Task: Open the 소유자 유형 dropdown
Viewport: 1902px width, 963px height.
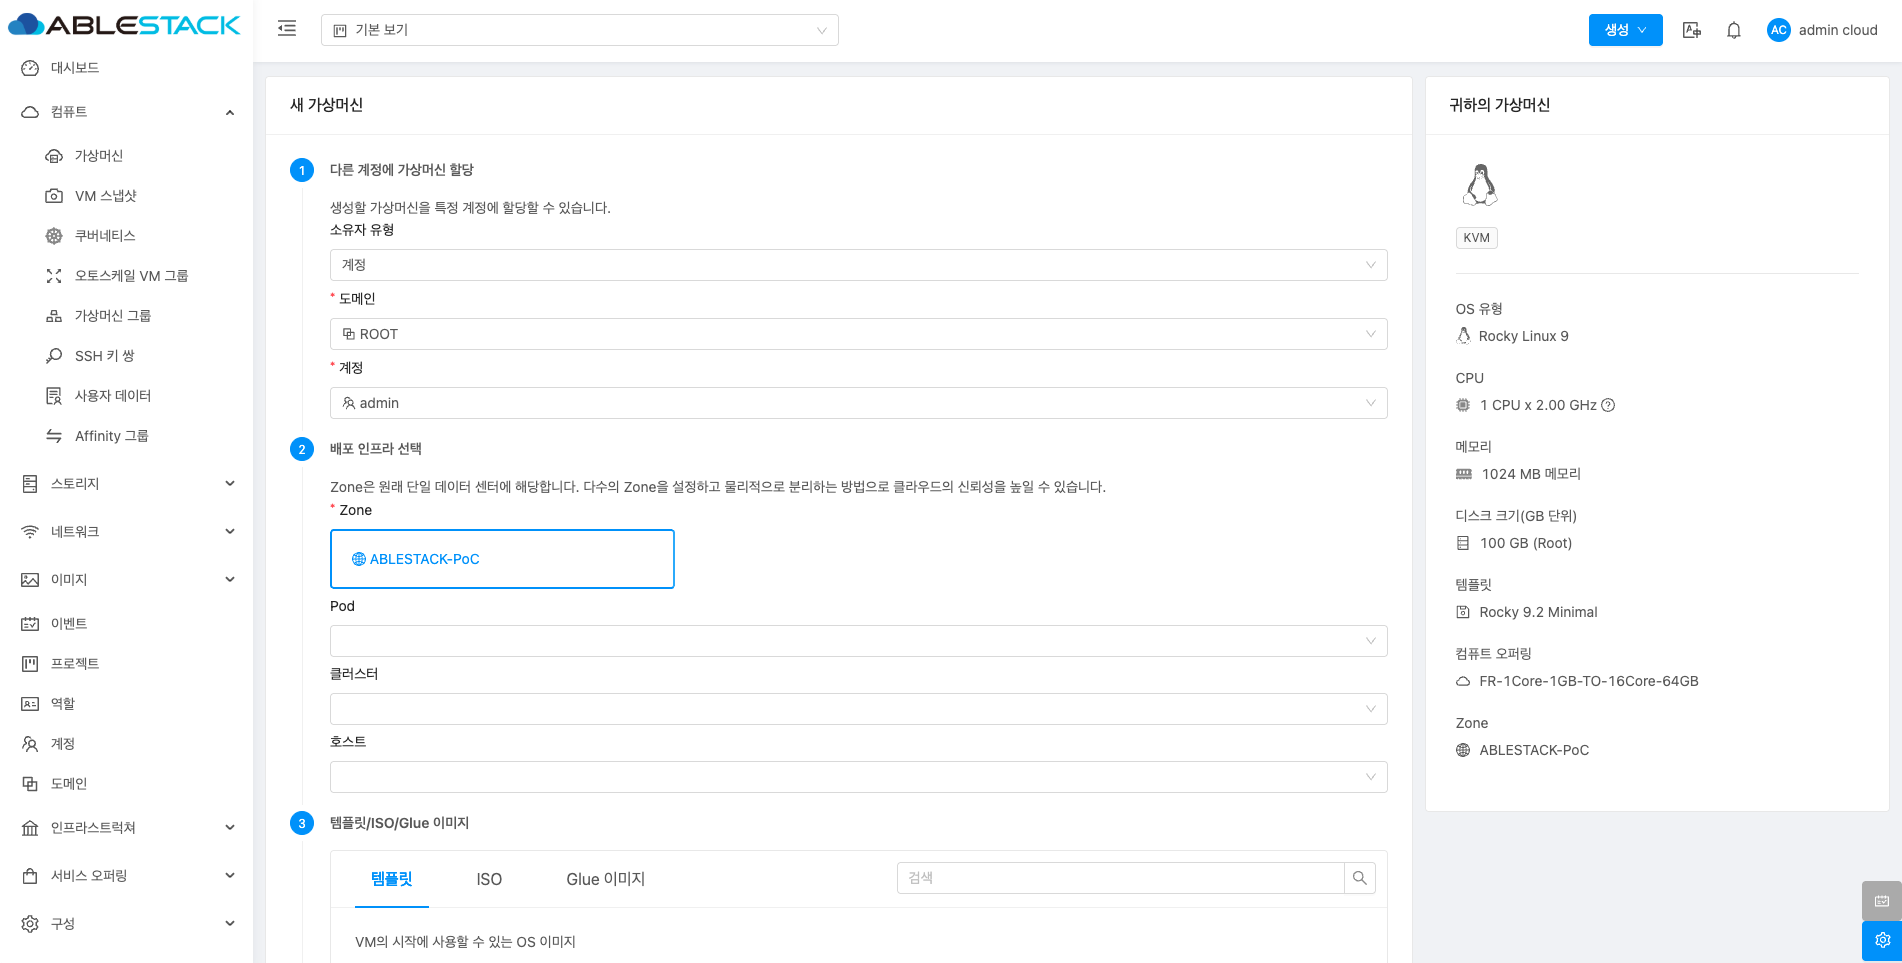Action: pyautogui.click(x=858, y=265)
